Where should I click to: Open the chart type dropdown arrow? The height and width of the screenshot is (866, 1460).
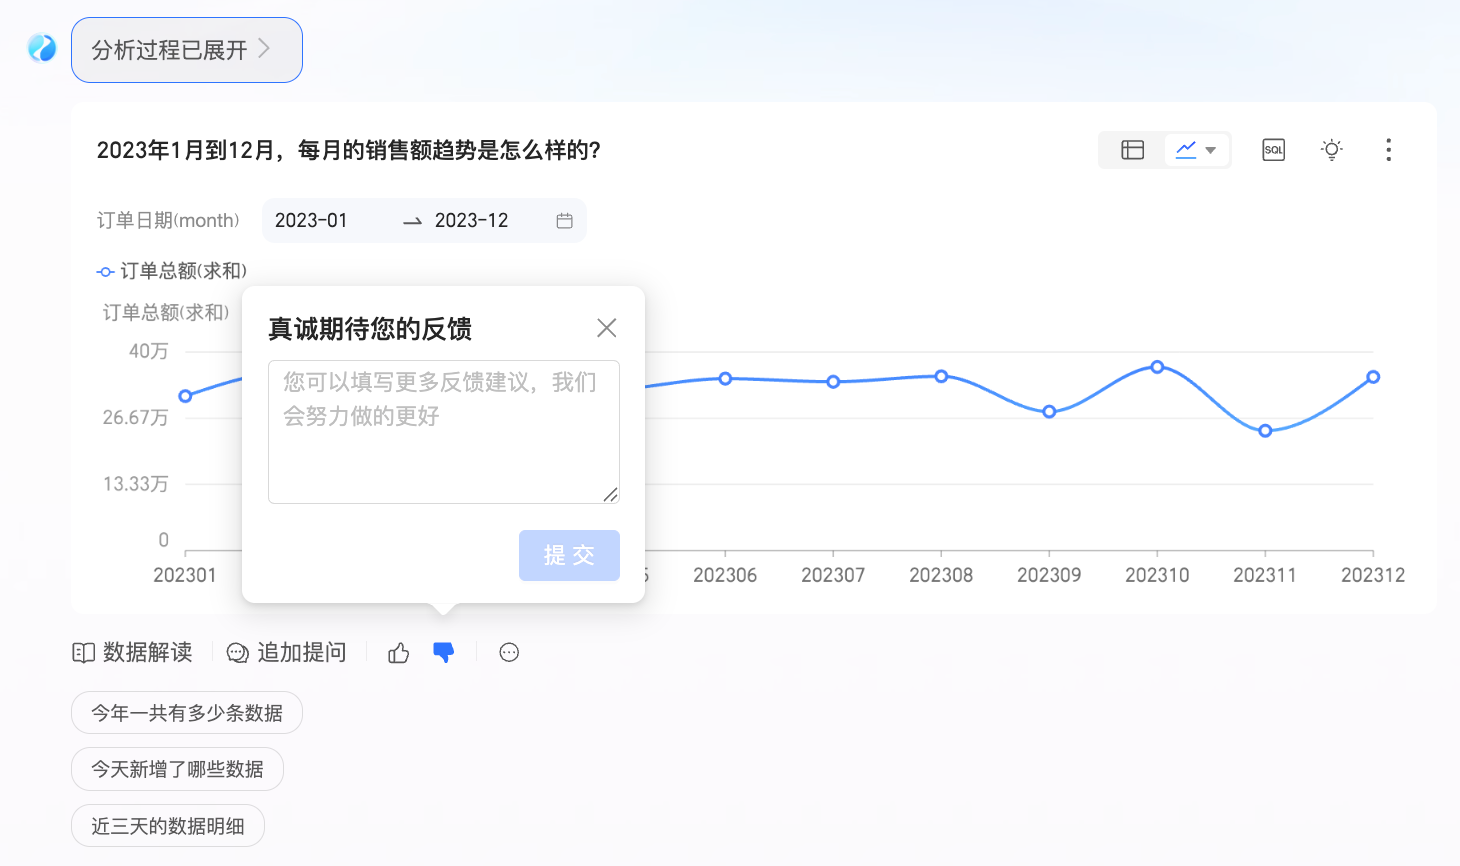(x=1211, y=151)
